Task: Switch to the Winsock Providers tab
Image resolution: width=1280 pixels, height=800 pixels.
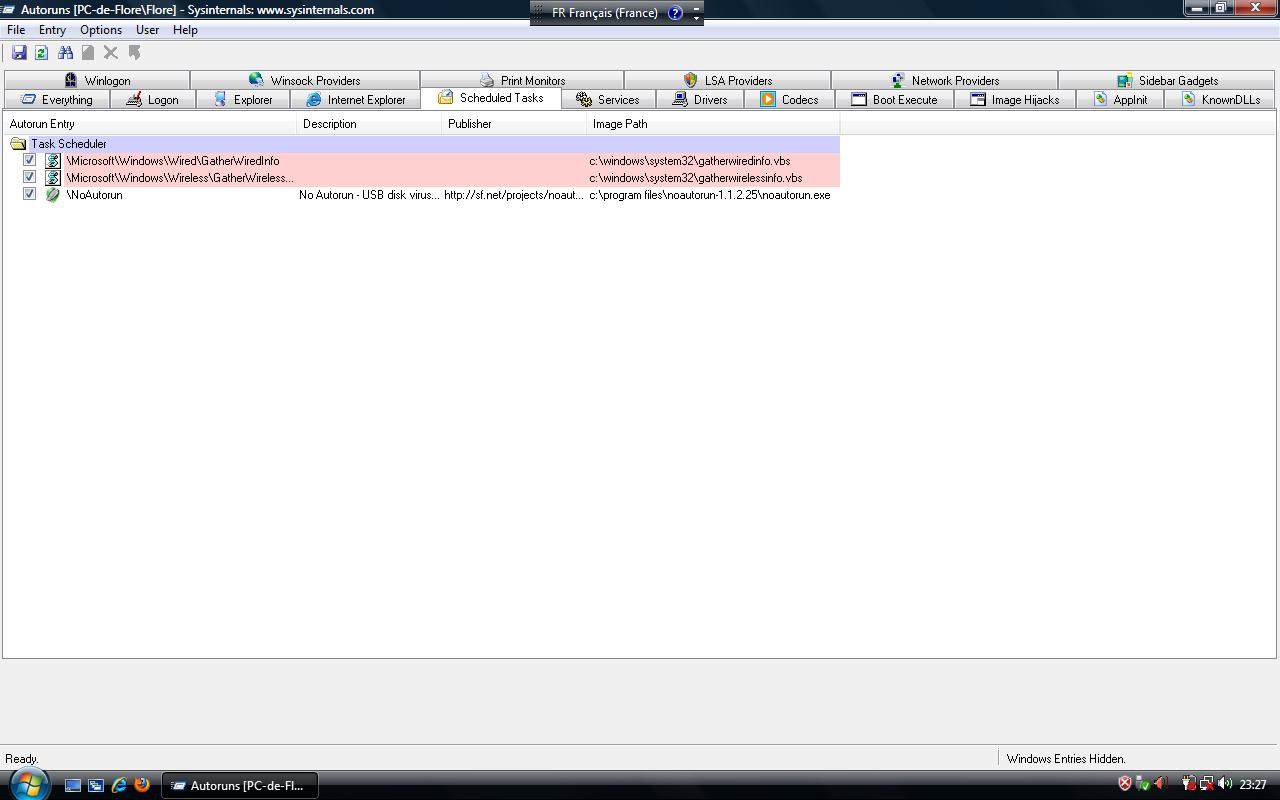Action: (x=305, y=80)
